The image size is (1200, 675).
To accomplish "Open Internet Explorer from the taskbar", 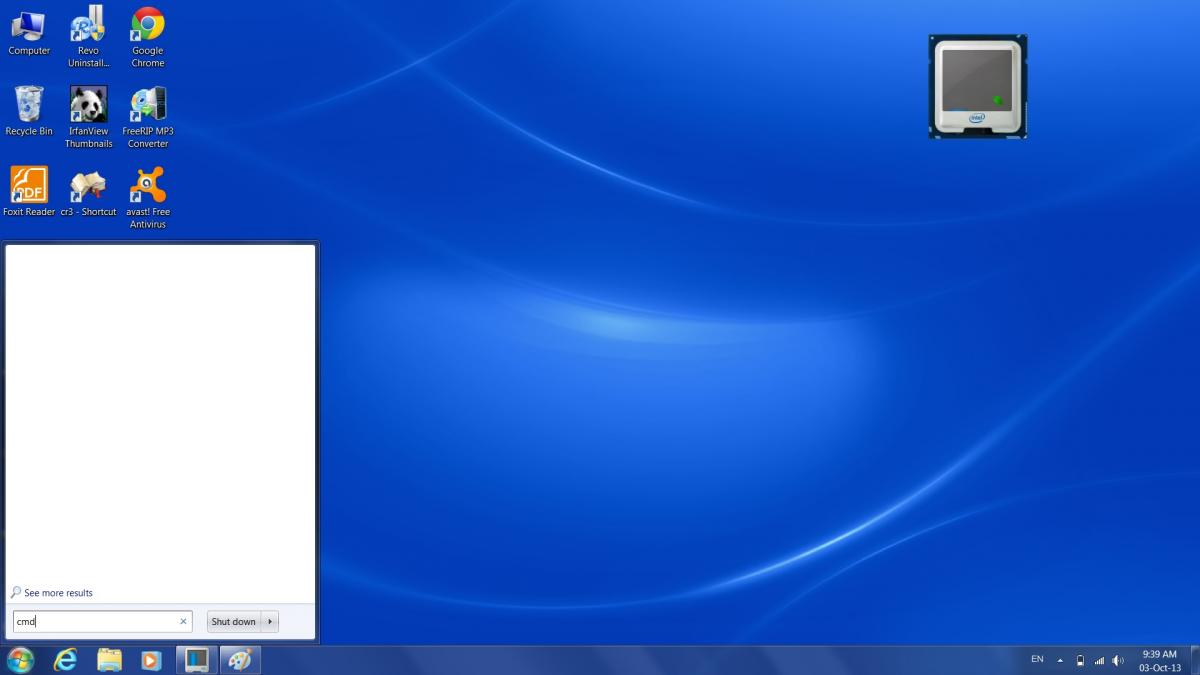I will tap(65, 660).
